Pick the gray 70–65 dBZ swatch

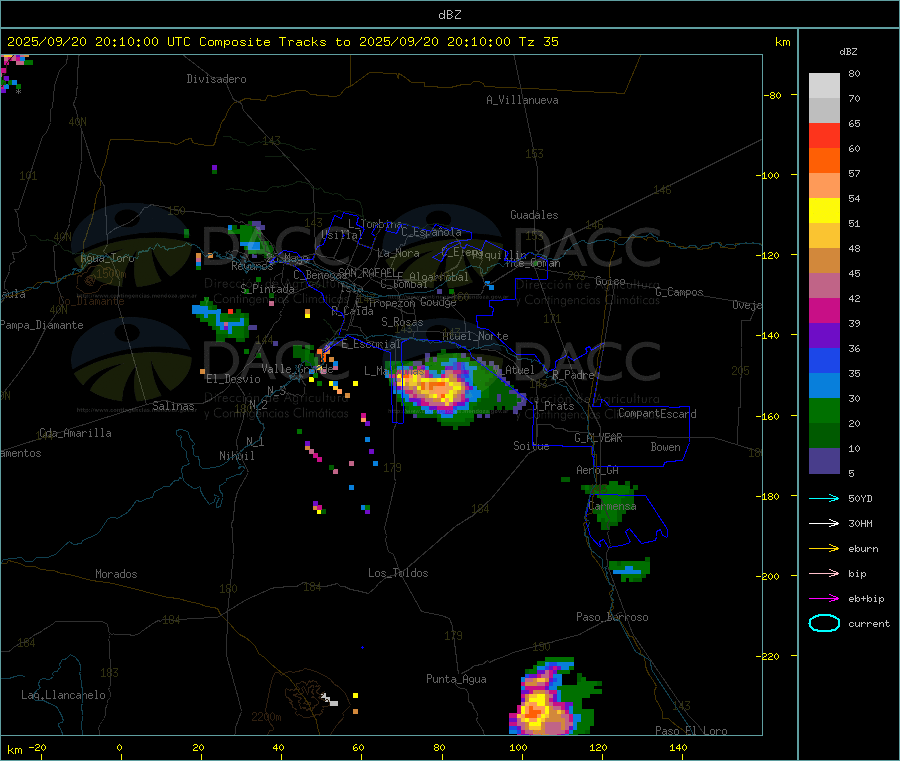click(x=824, y=111)
